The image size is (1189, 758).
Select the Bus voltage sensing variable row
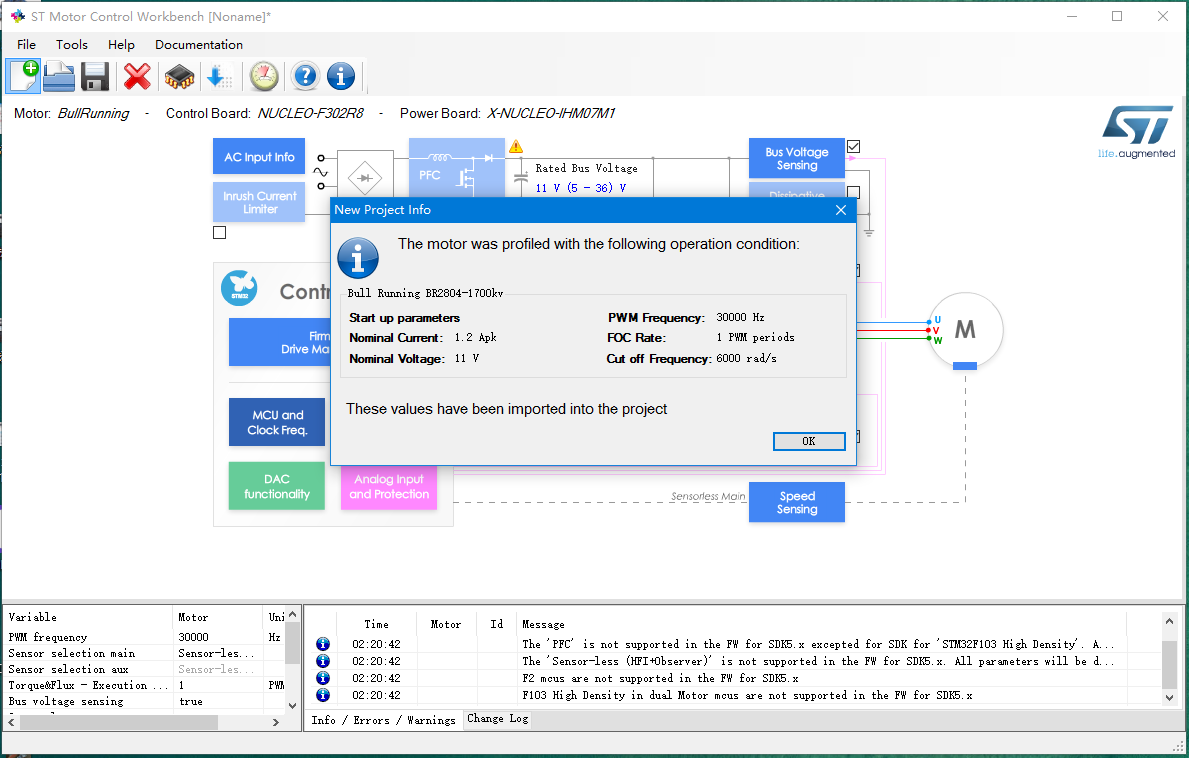144,701
